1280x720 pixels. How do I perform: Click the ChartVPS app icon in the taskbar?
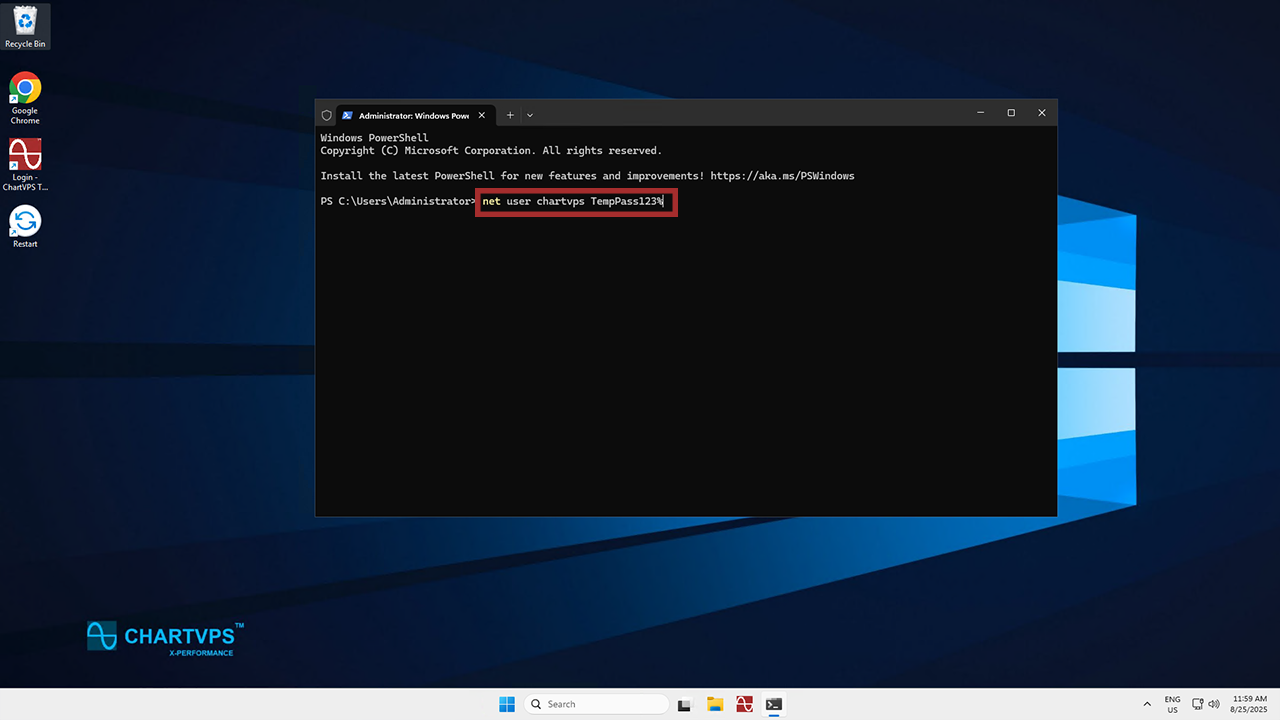[744, 704]
